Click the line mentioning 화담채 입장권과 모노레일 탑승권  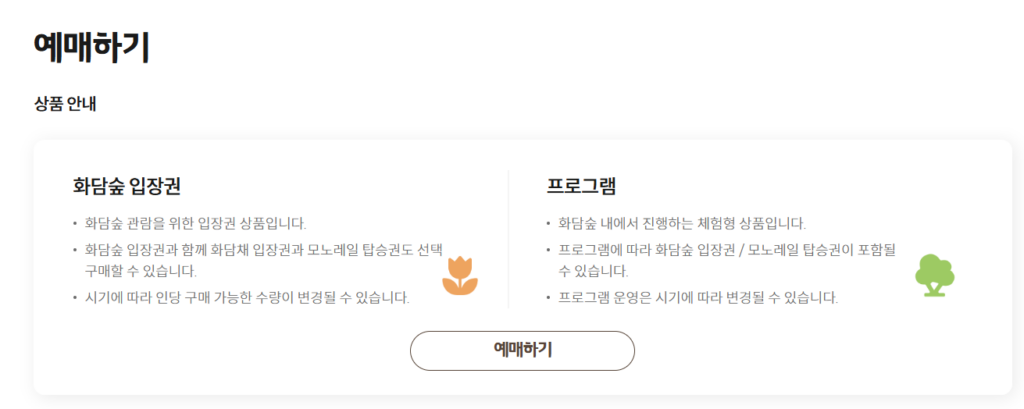click(x=262, y=250)
